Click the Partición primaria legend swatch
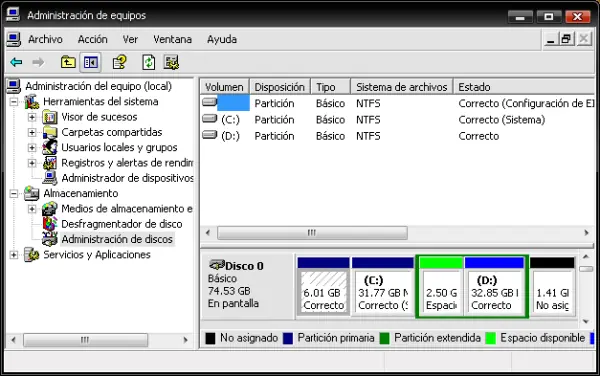Image resolution: width=600 pixels, height=376 pixels. (x=288, y=338)
